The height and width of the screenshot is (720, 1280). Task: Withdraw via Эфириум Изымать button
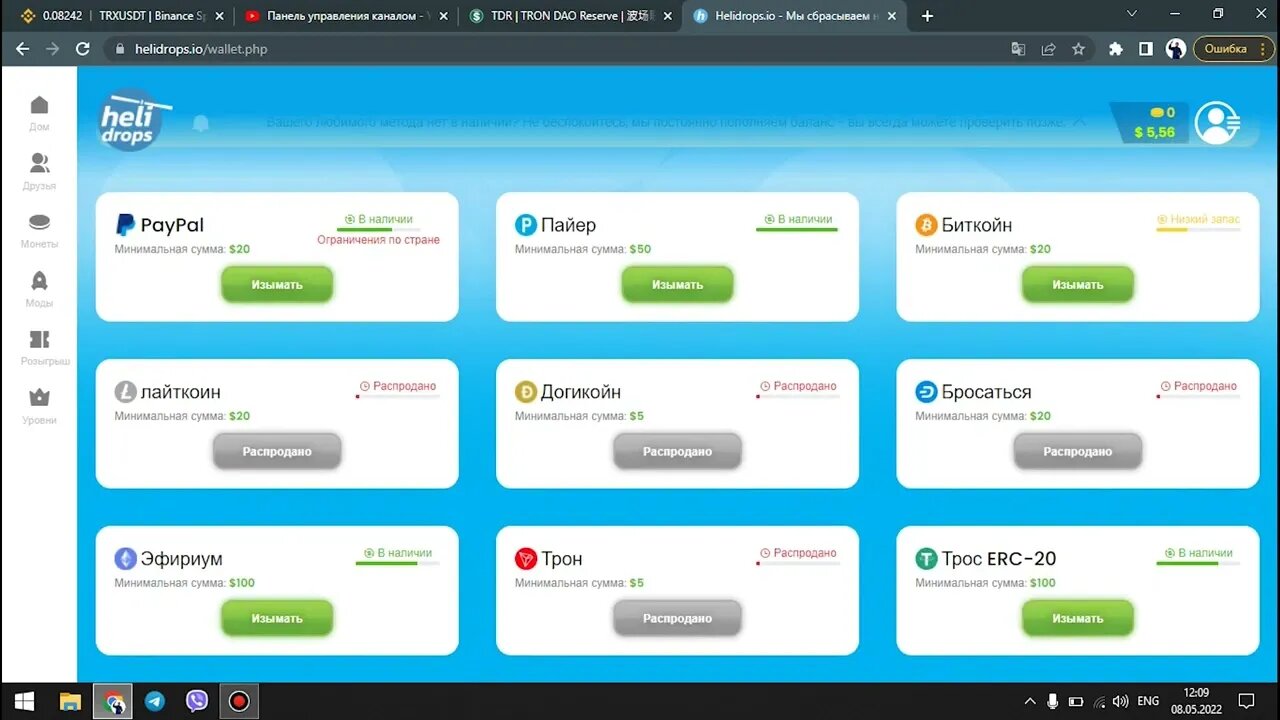point(277,619)
